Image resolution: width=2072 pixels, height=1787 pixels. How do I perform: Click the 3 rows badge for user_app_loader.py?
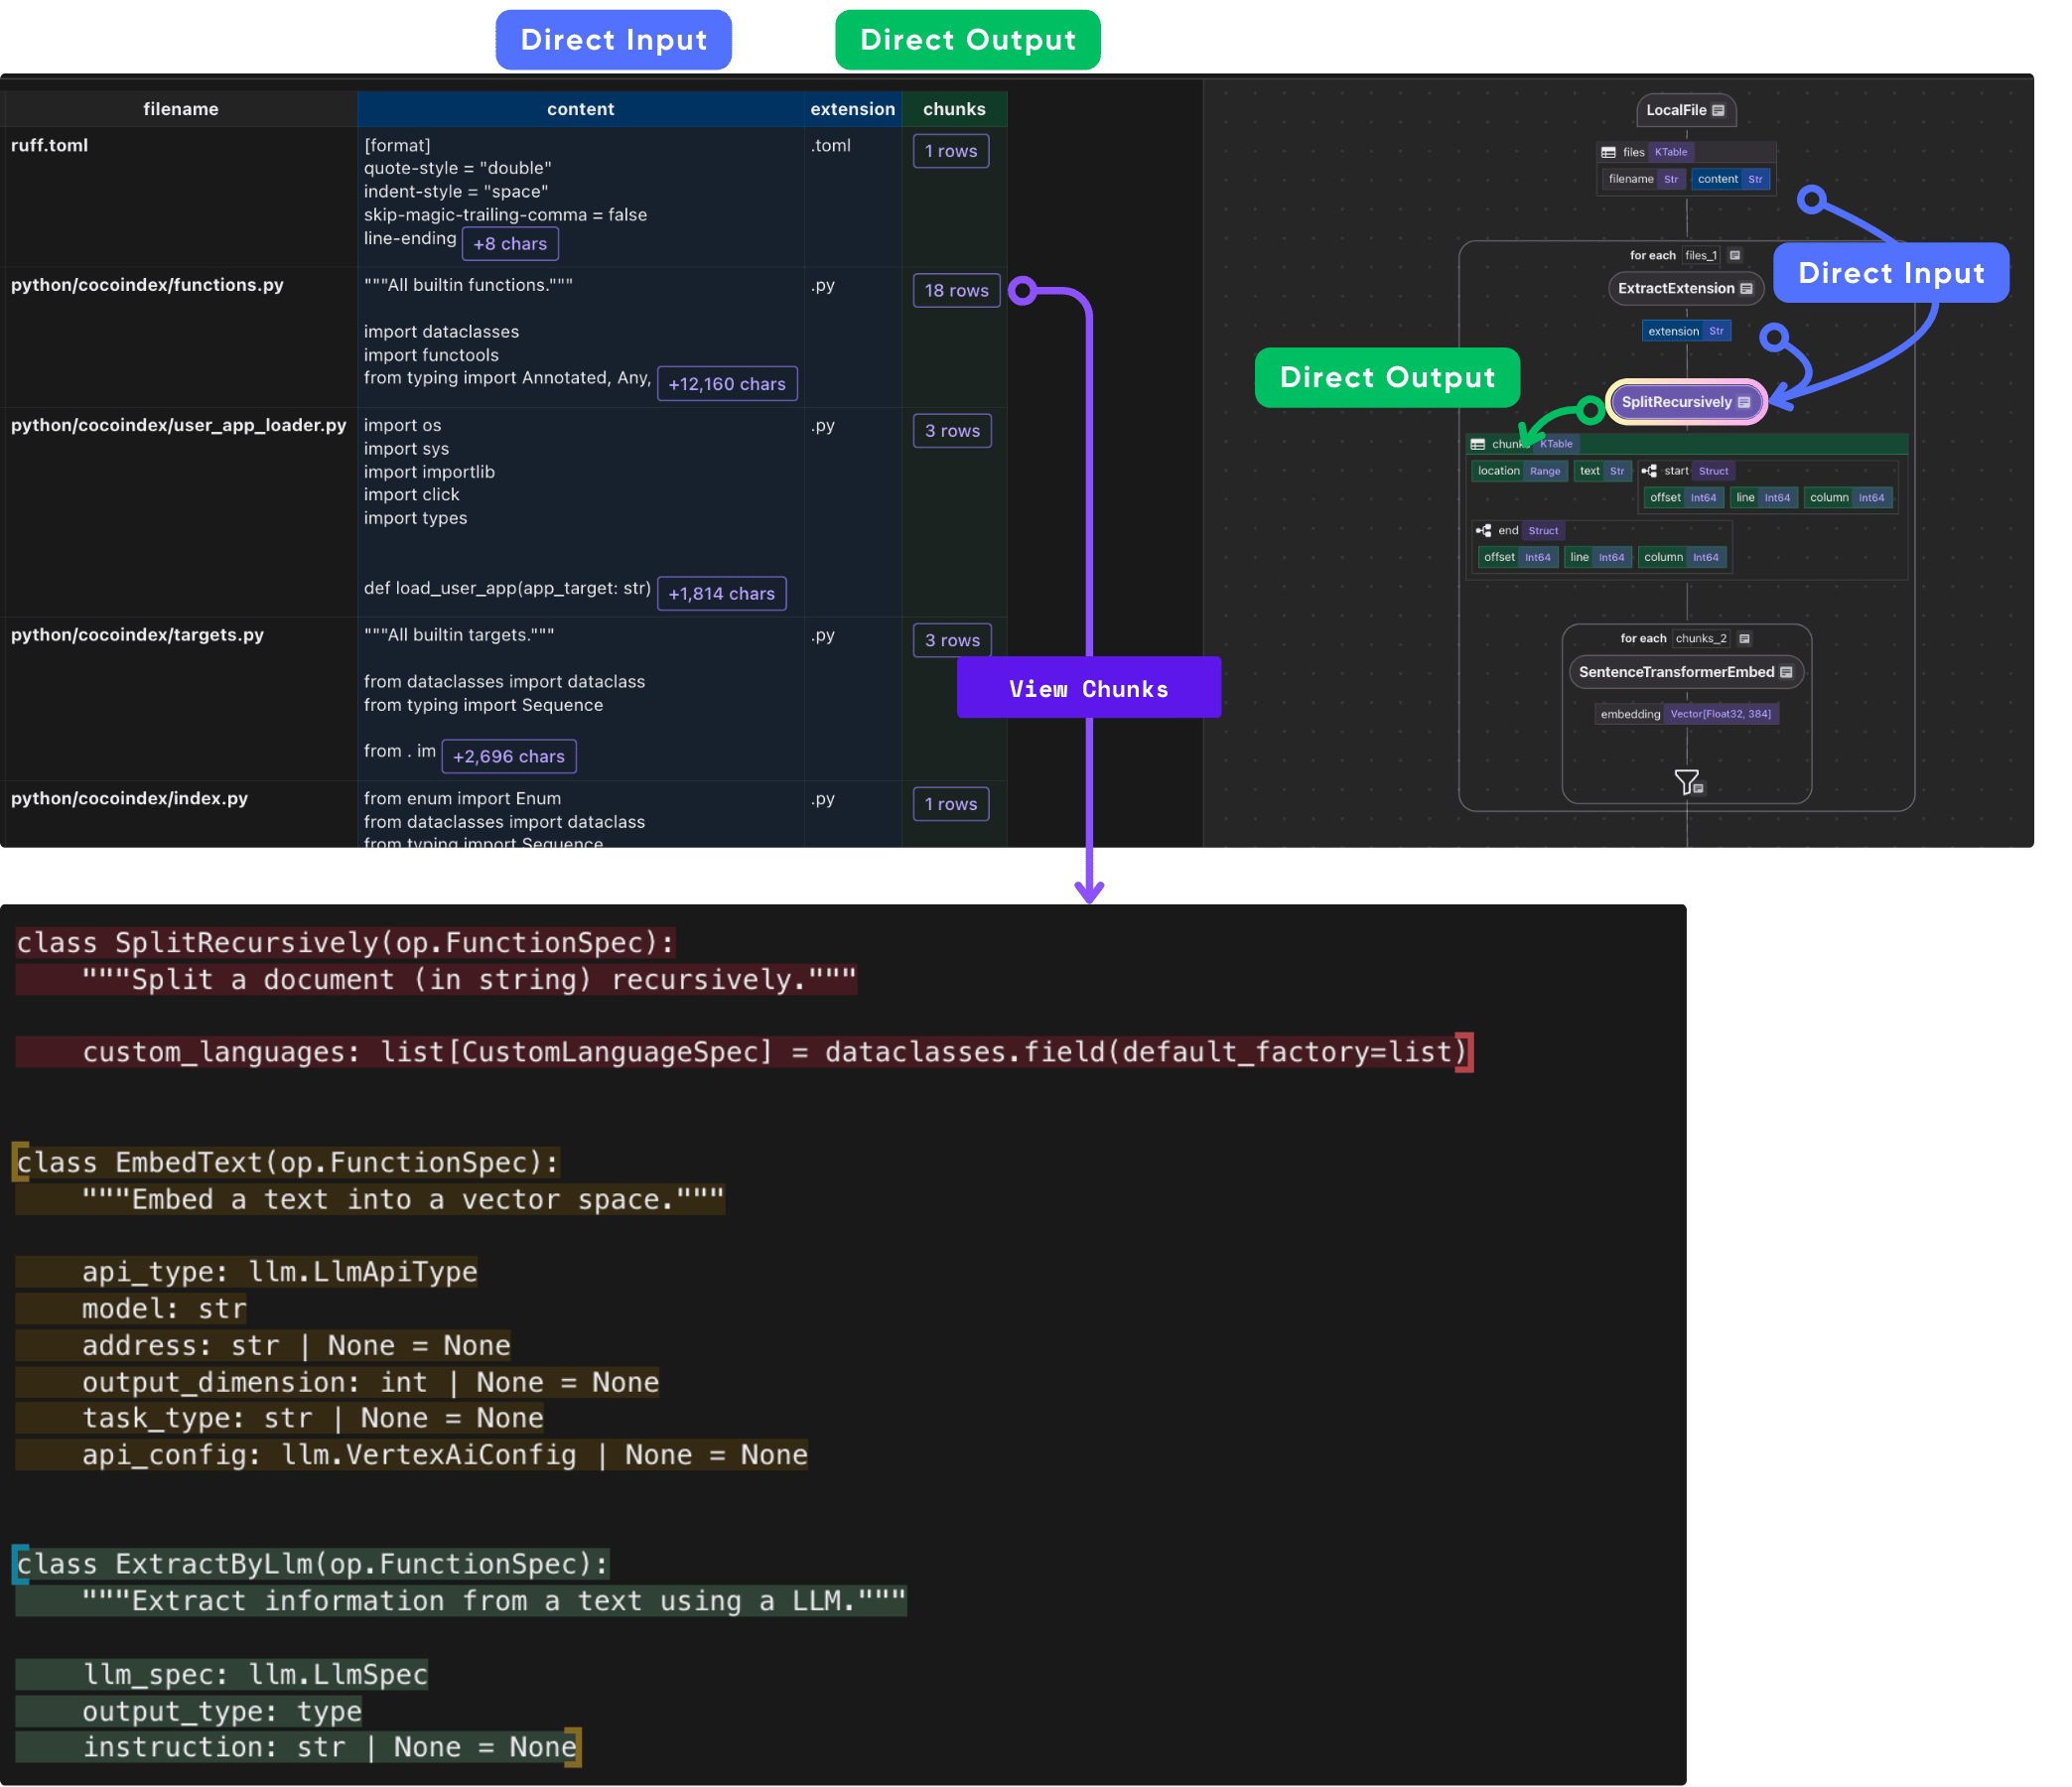(x=952, y=430)
